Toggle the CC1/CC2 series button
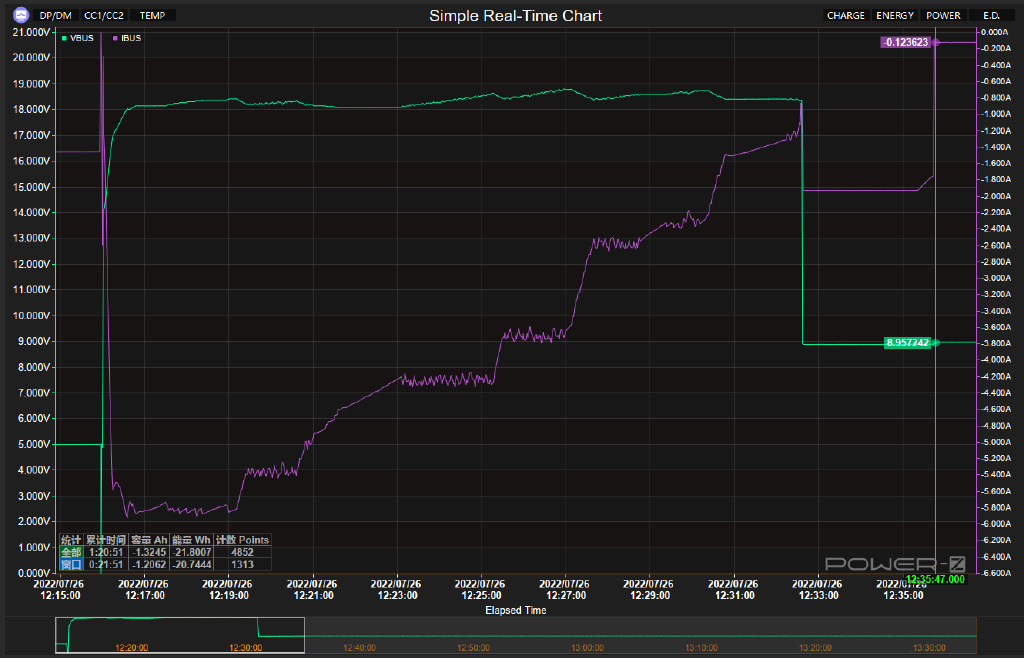Screen dimensions: 1024x658 (104, 16)
